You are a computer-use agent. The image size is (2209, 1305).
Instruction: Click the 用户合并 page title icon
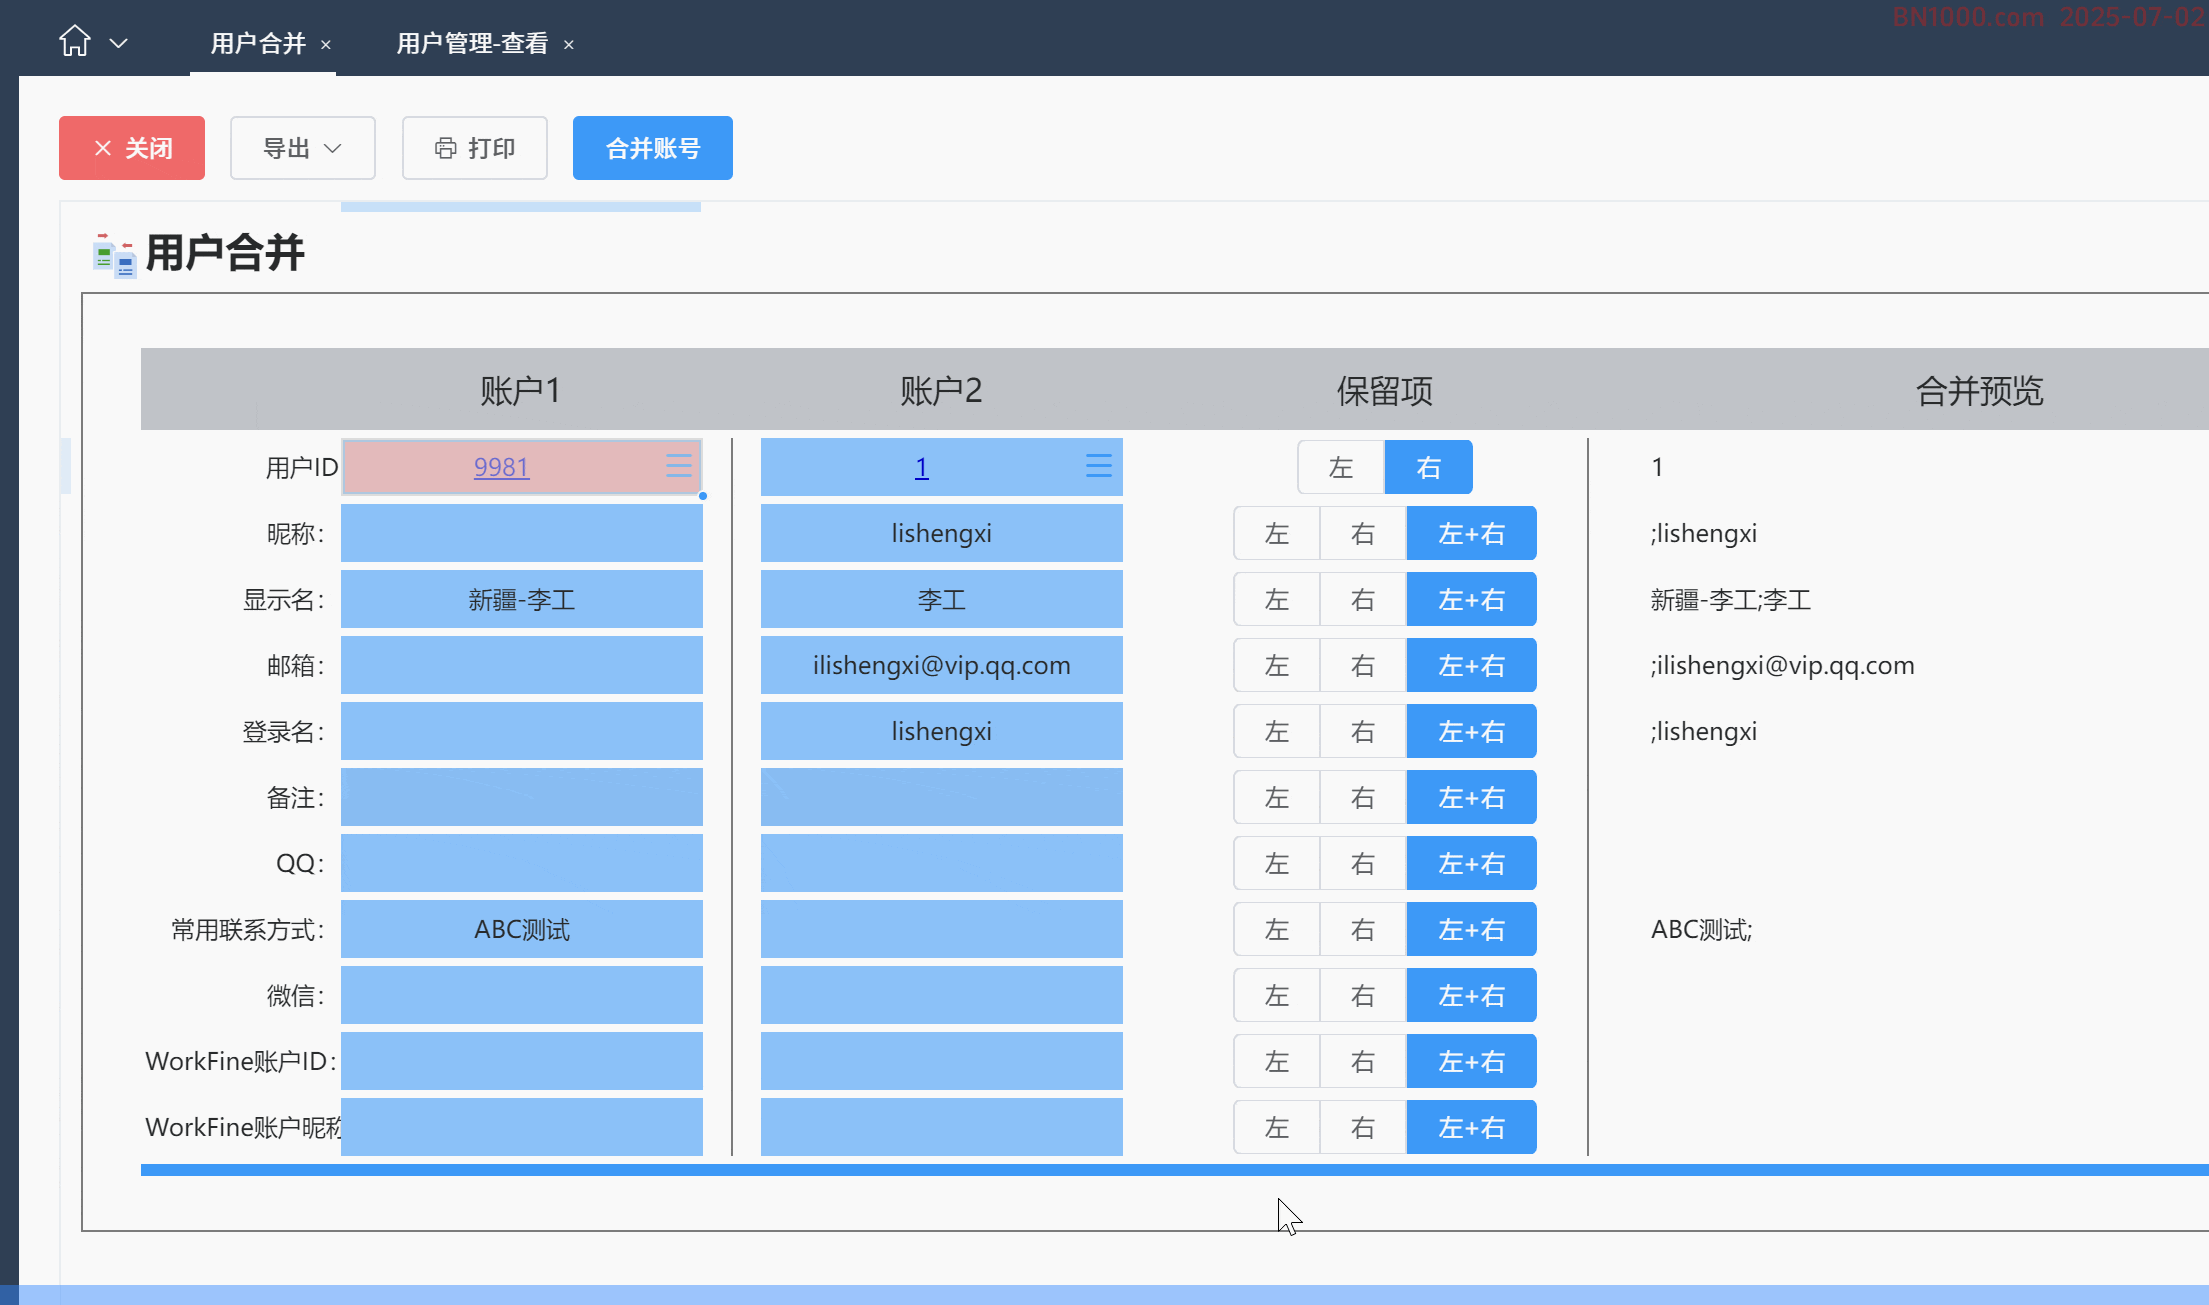114,254
